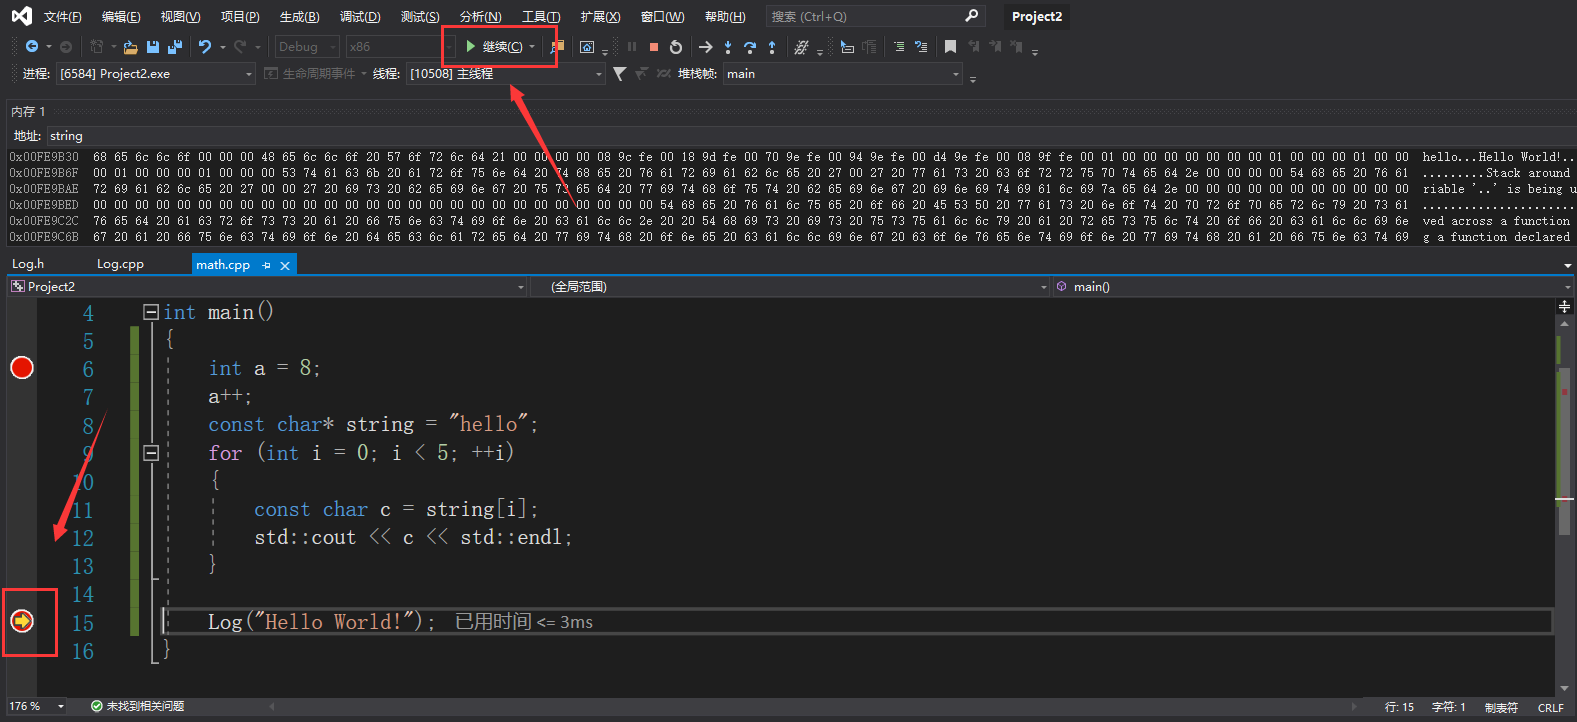Click the Navigate Backward icon
Screen dimensions: 1577x722
[x=32, y=47]
